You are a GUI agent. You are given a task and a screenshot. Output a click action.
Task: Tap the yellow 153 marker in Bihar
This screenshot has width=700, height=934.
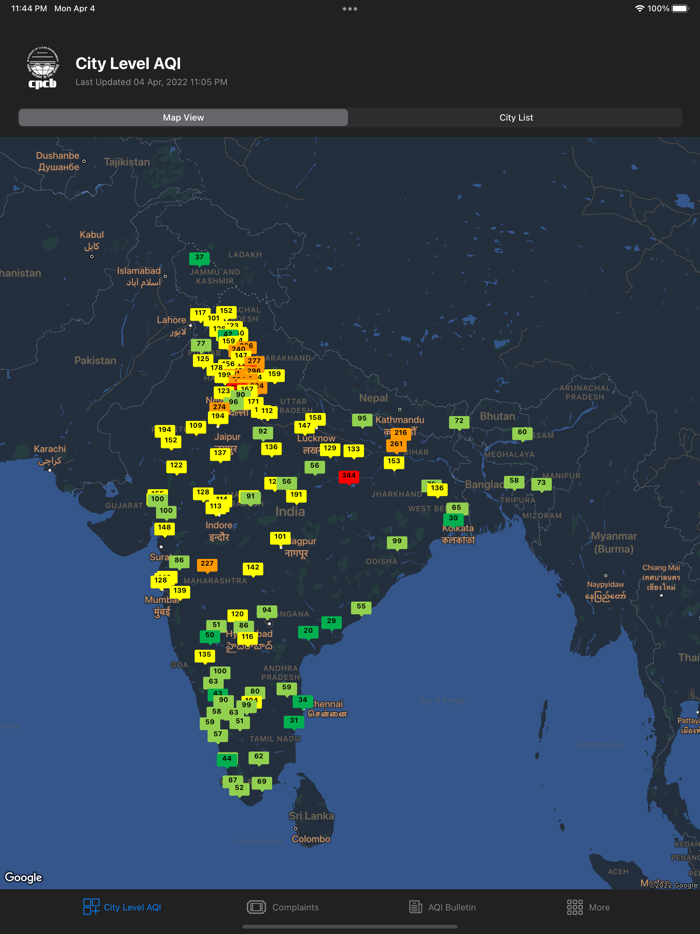click(394, 462)
